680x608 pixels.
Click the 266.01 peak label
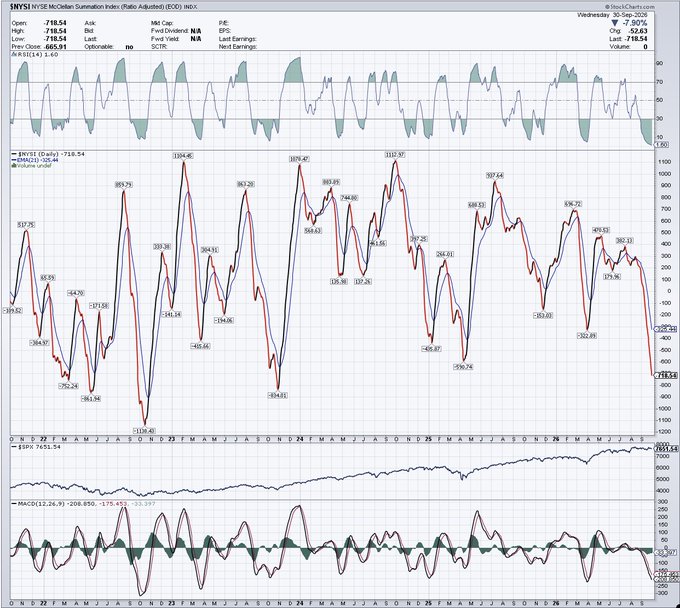[445, 254]
